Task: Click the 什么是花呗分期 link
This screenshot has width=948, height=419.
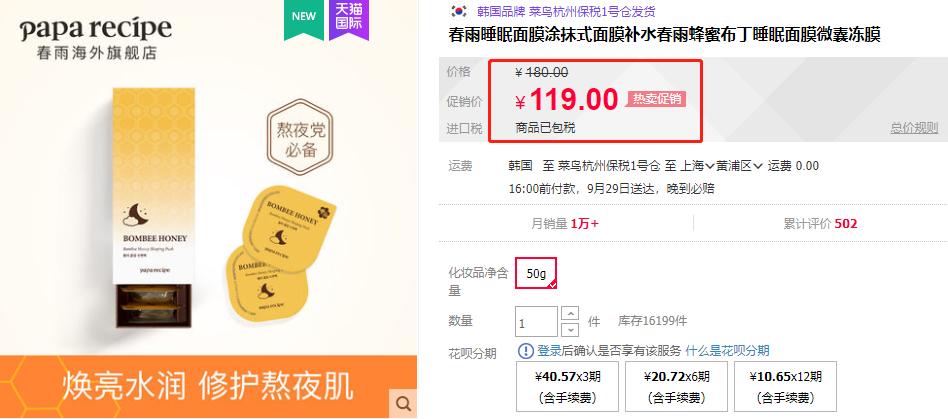Action: coord(727,351)
